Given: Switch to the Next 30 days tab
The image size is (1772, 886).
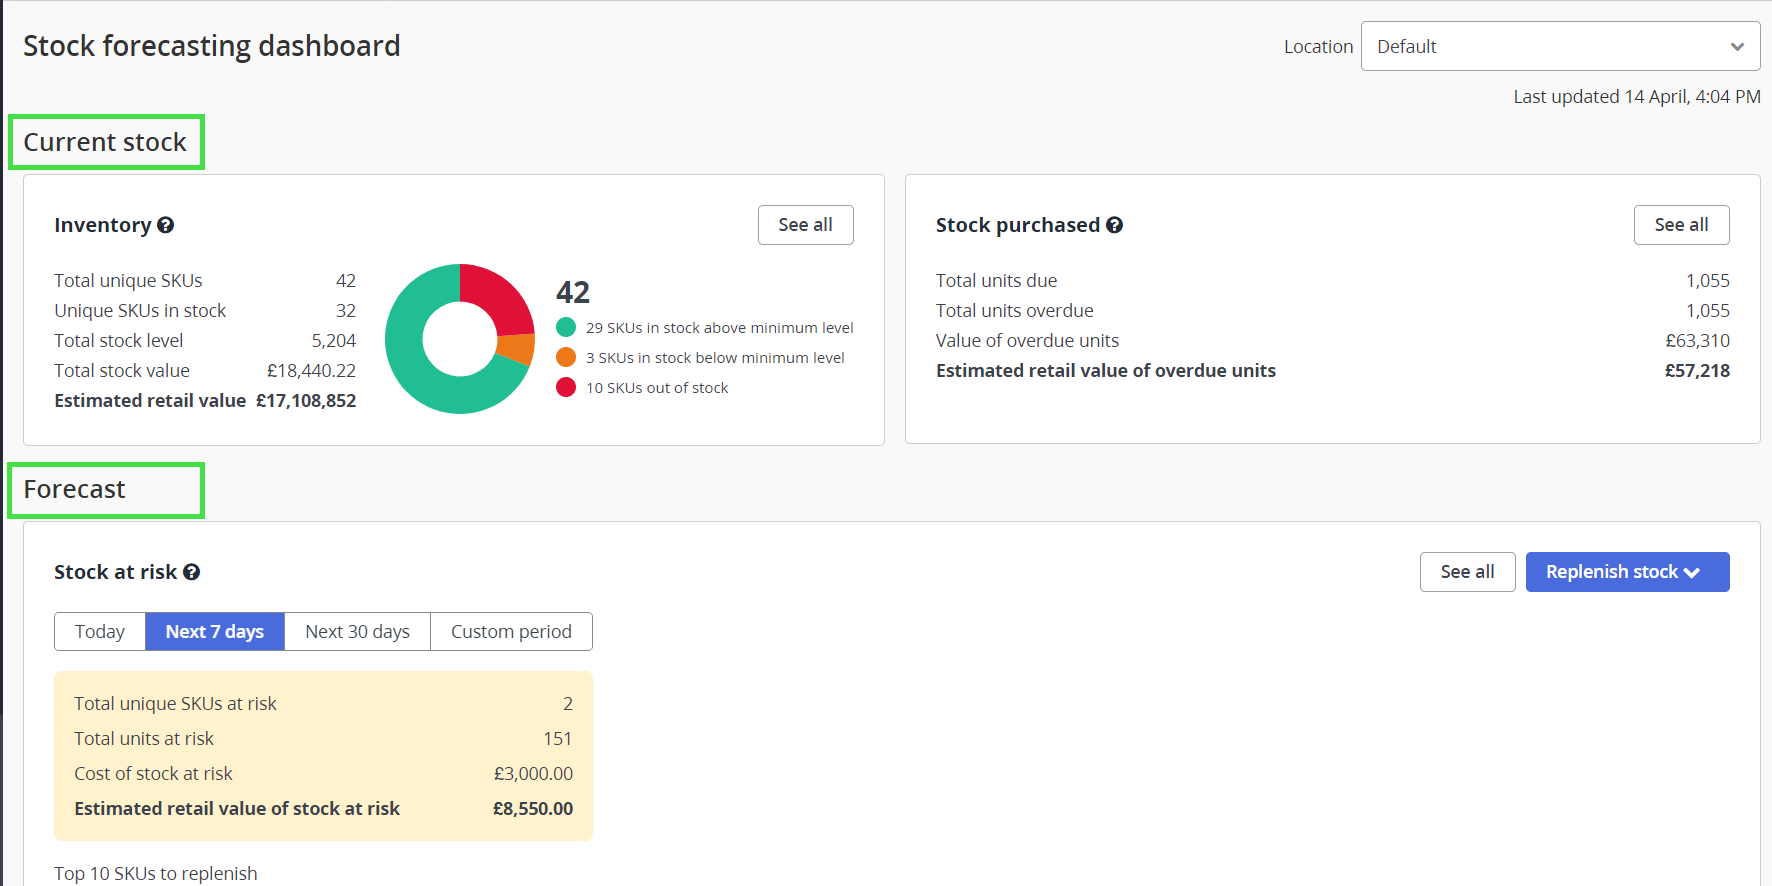Looking at the screenshot, I should (x=357, y=632).
